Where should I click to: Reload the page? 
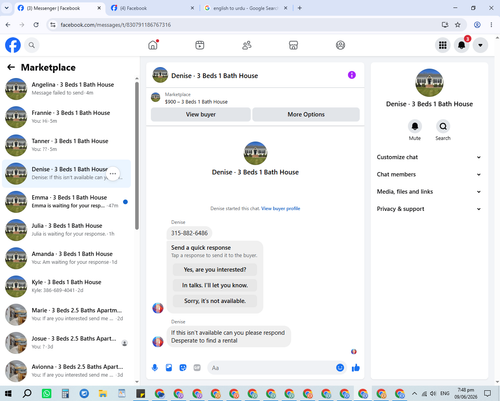(x=36, y=25)
